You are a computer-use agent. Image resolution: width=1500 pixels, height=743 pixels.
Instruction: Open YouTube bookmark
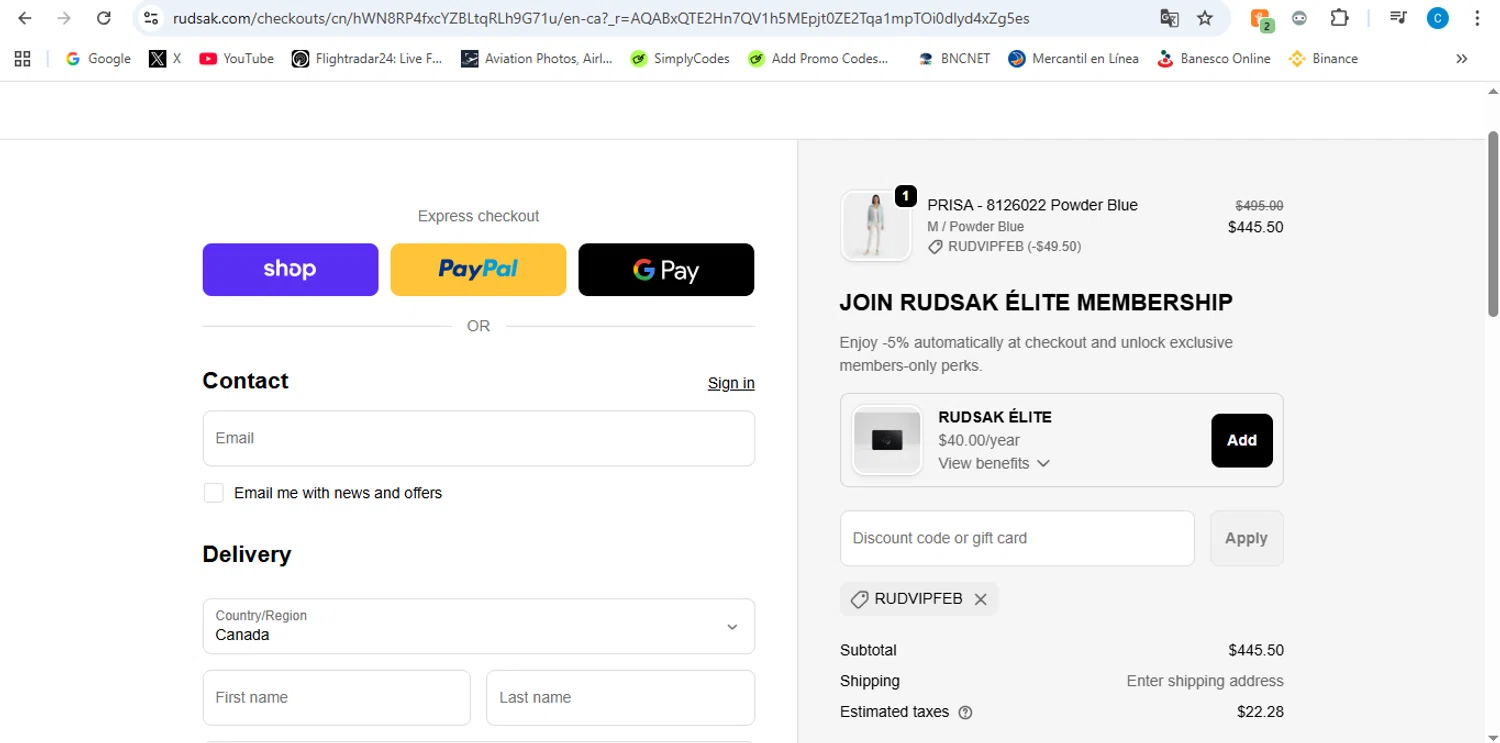[x=237, y=59]
